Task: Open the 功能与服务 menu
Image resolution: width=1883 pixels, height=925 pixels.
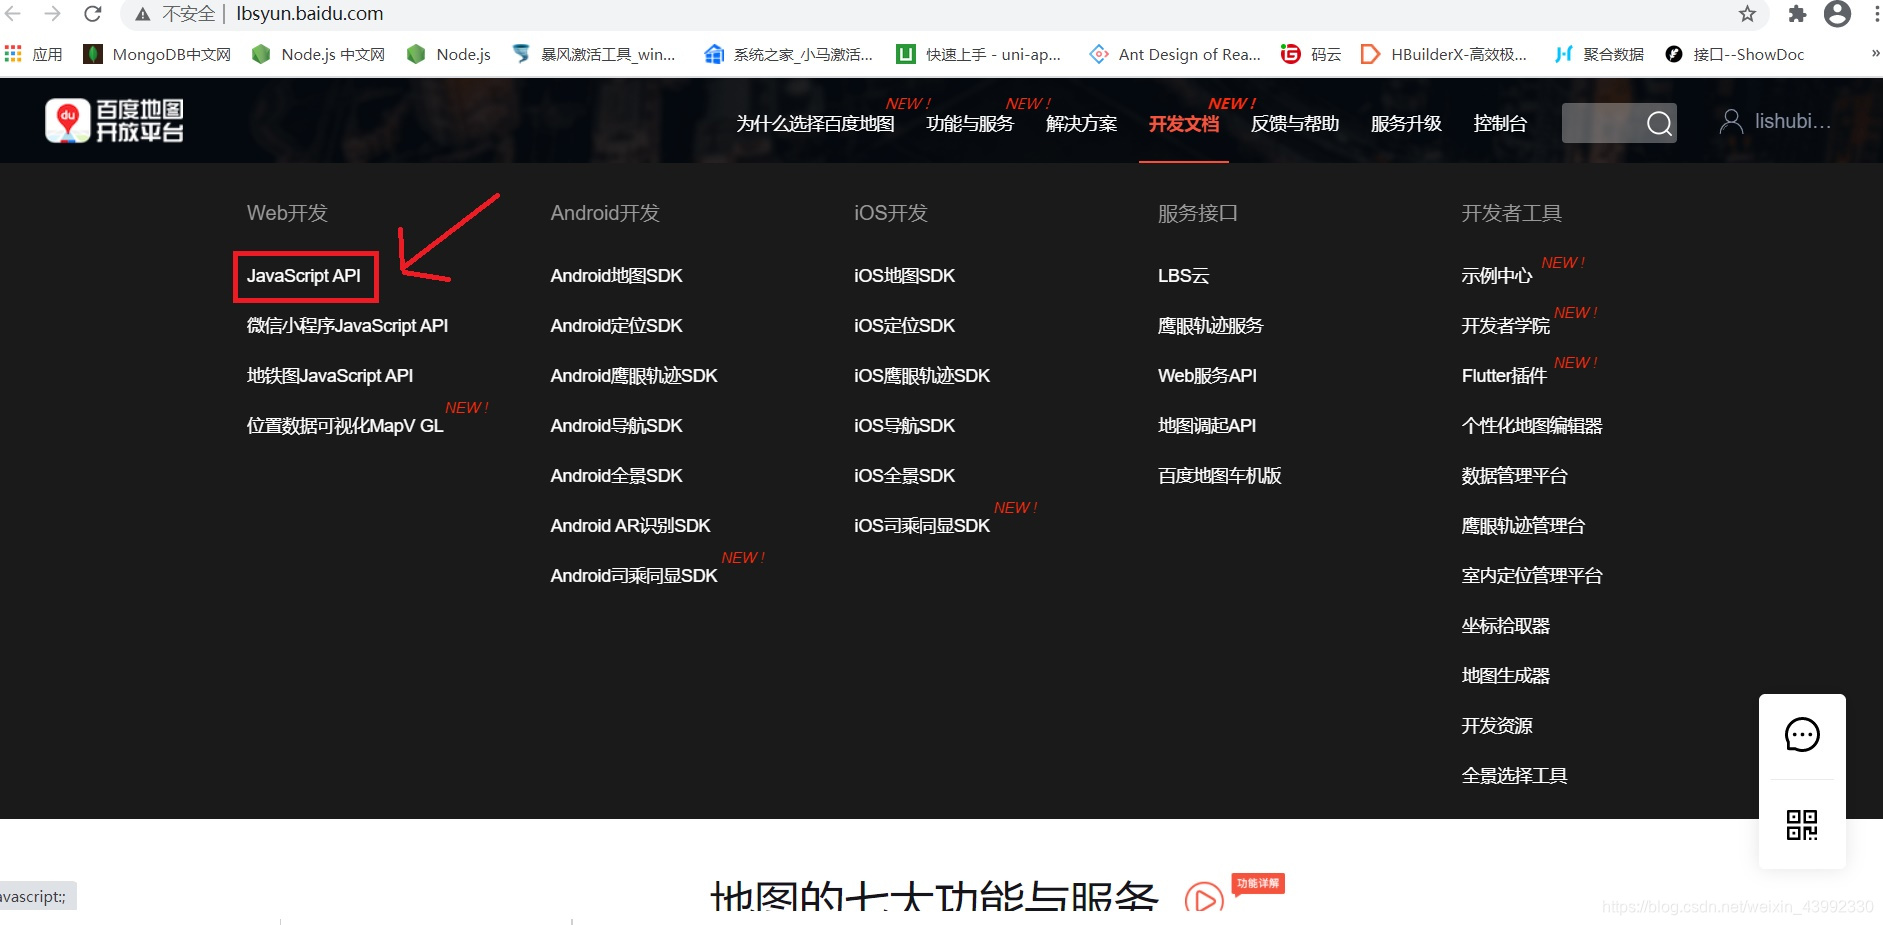Action: pos(970,124)
